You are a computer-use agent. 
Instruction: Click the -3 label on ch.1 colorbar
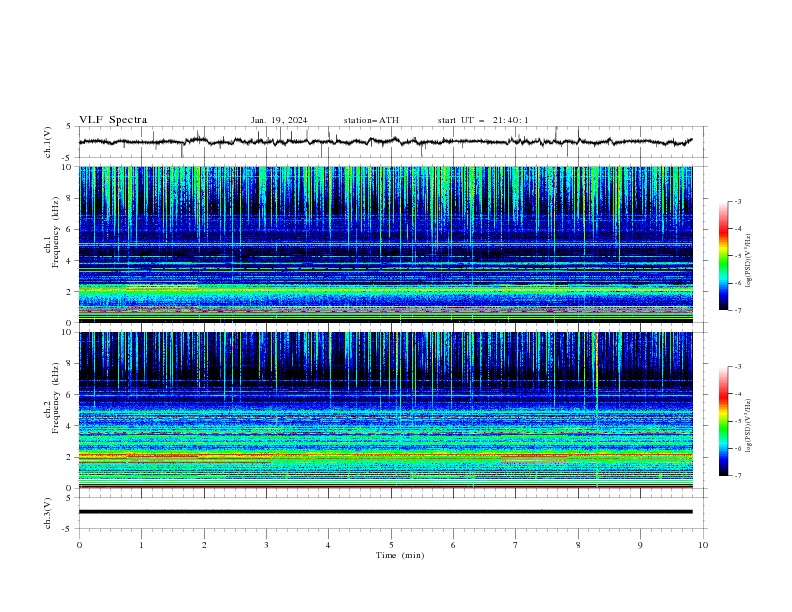[738, 201]
